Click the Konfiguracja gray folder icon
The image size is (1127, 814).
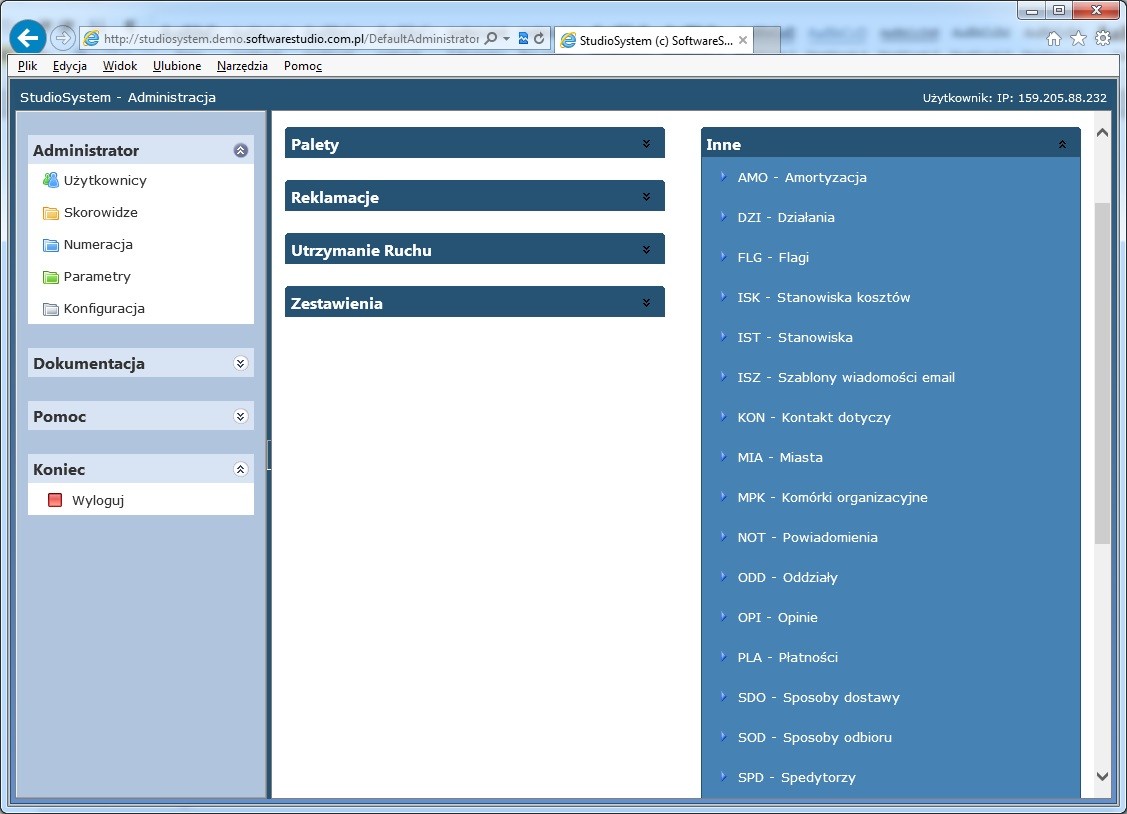[x=50, y=309]
